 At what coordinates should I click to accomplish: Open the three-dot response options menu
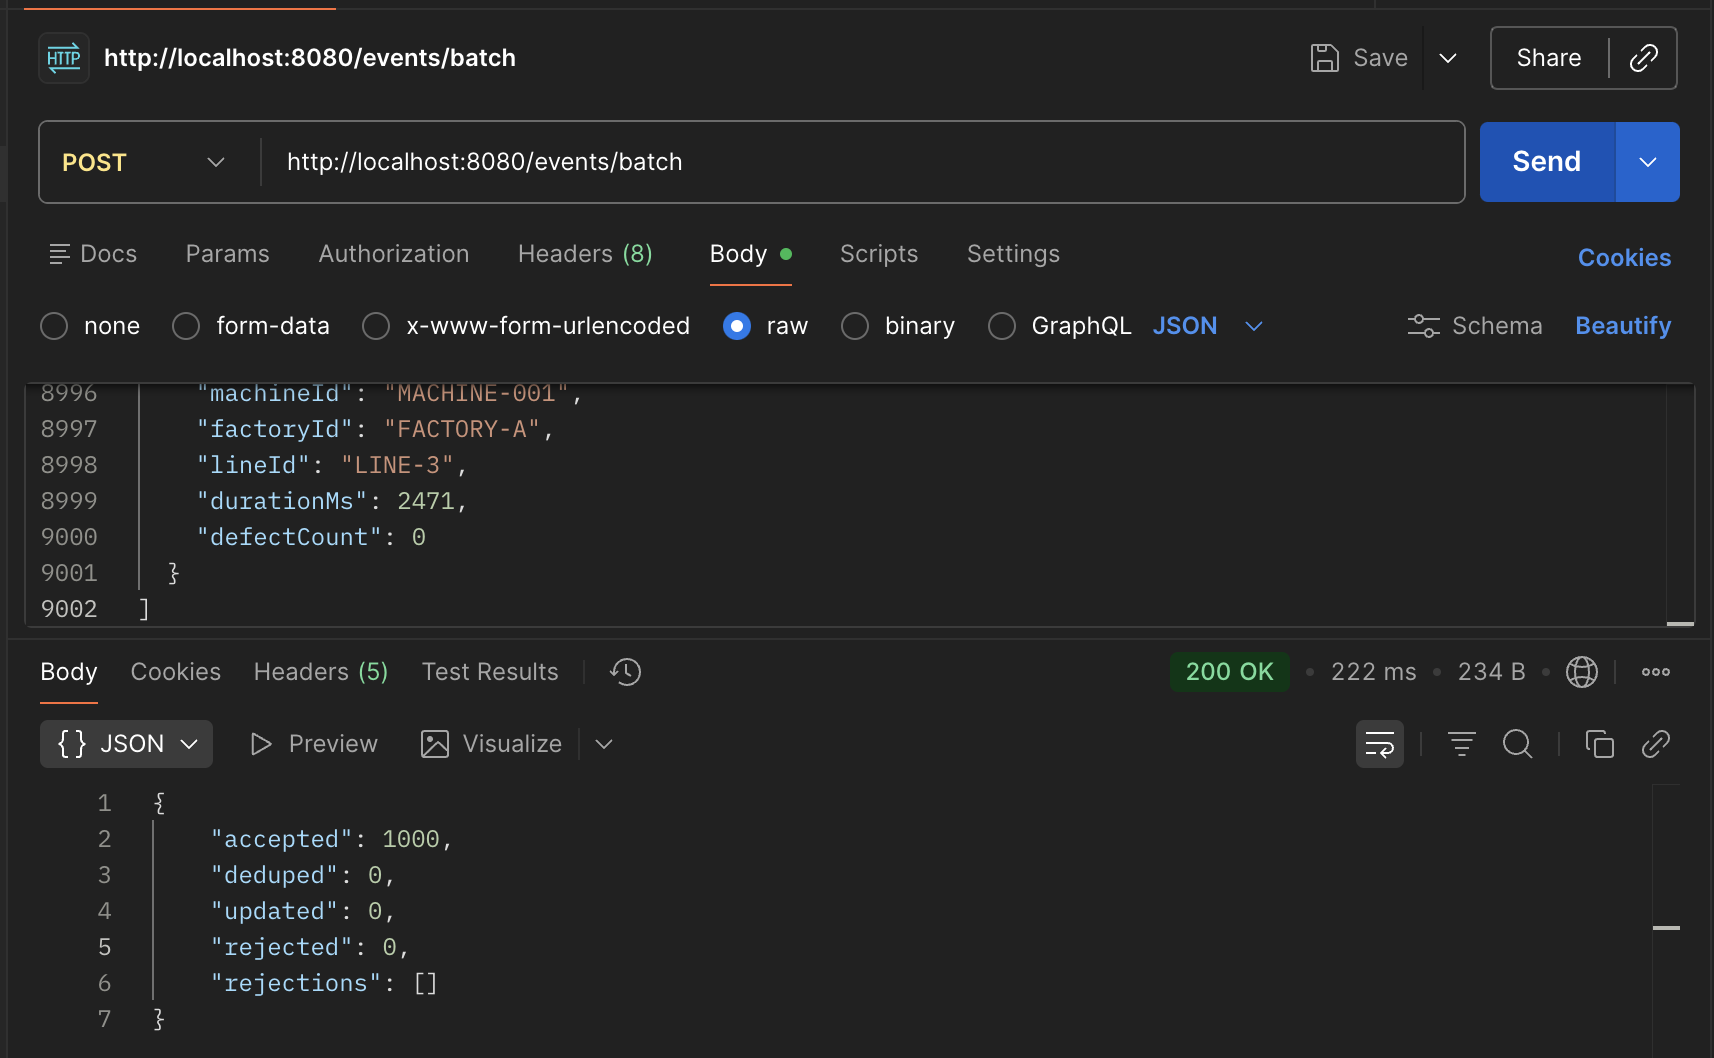tap(1656, 671)
